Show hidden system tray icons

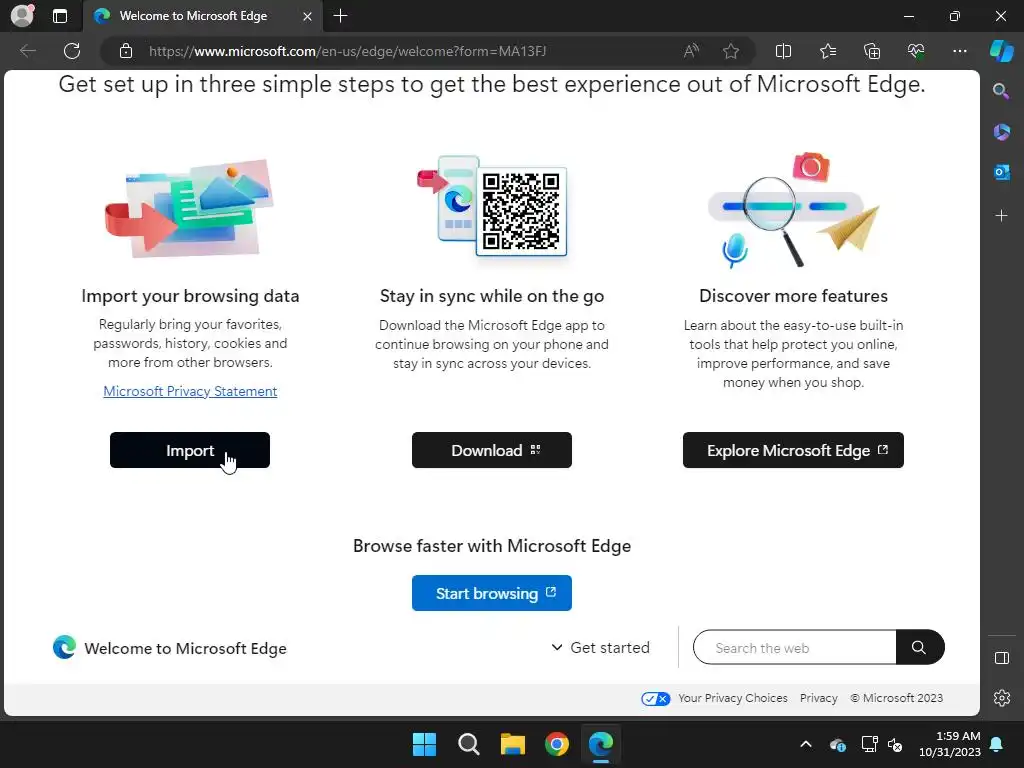(806, 744)
